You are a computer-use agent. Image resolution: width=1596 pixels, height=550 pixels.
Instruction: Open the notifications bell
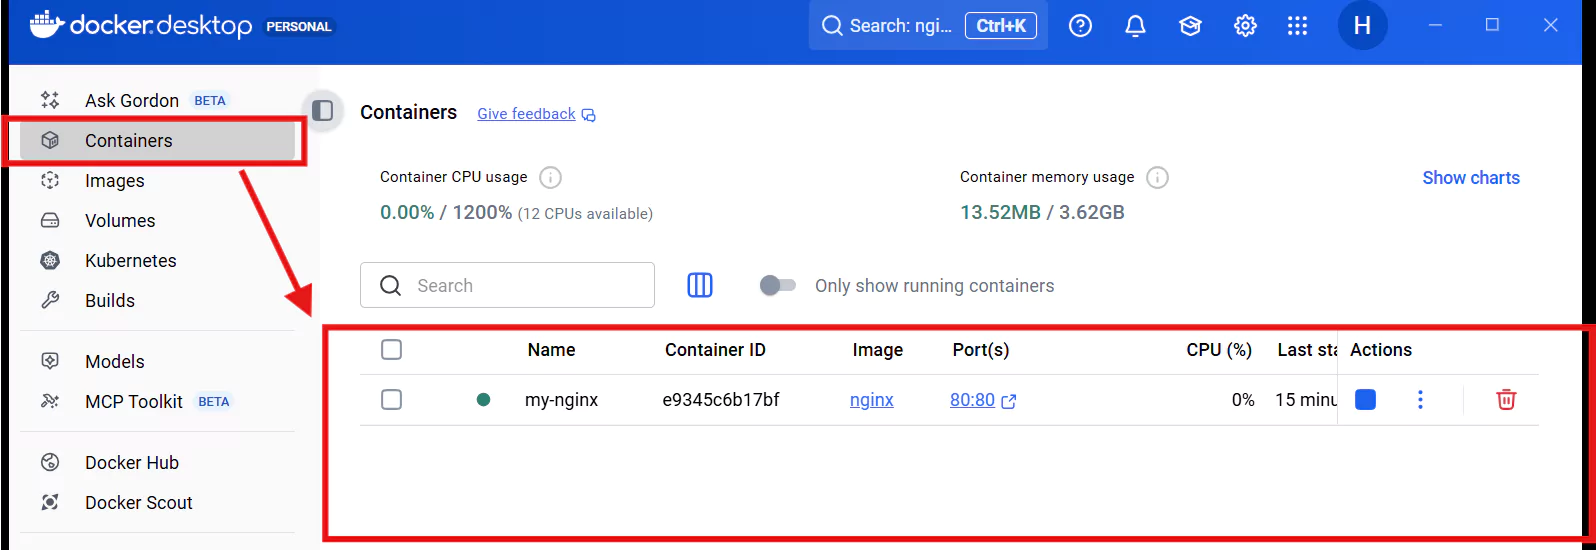(1135, 26)
